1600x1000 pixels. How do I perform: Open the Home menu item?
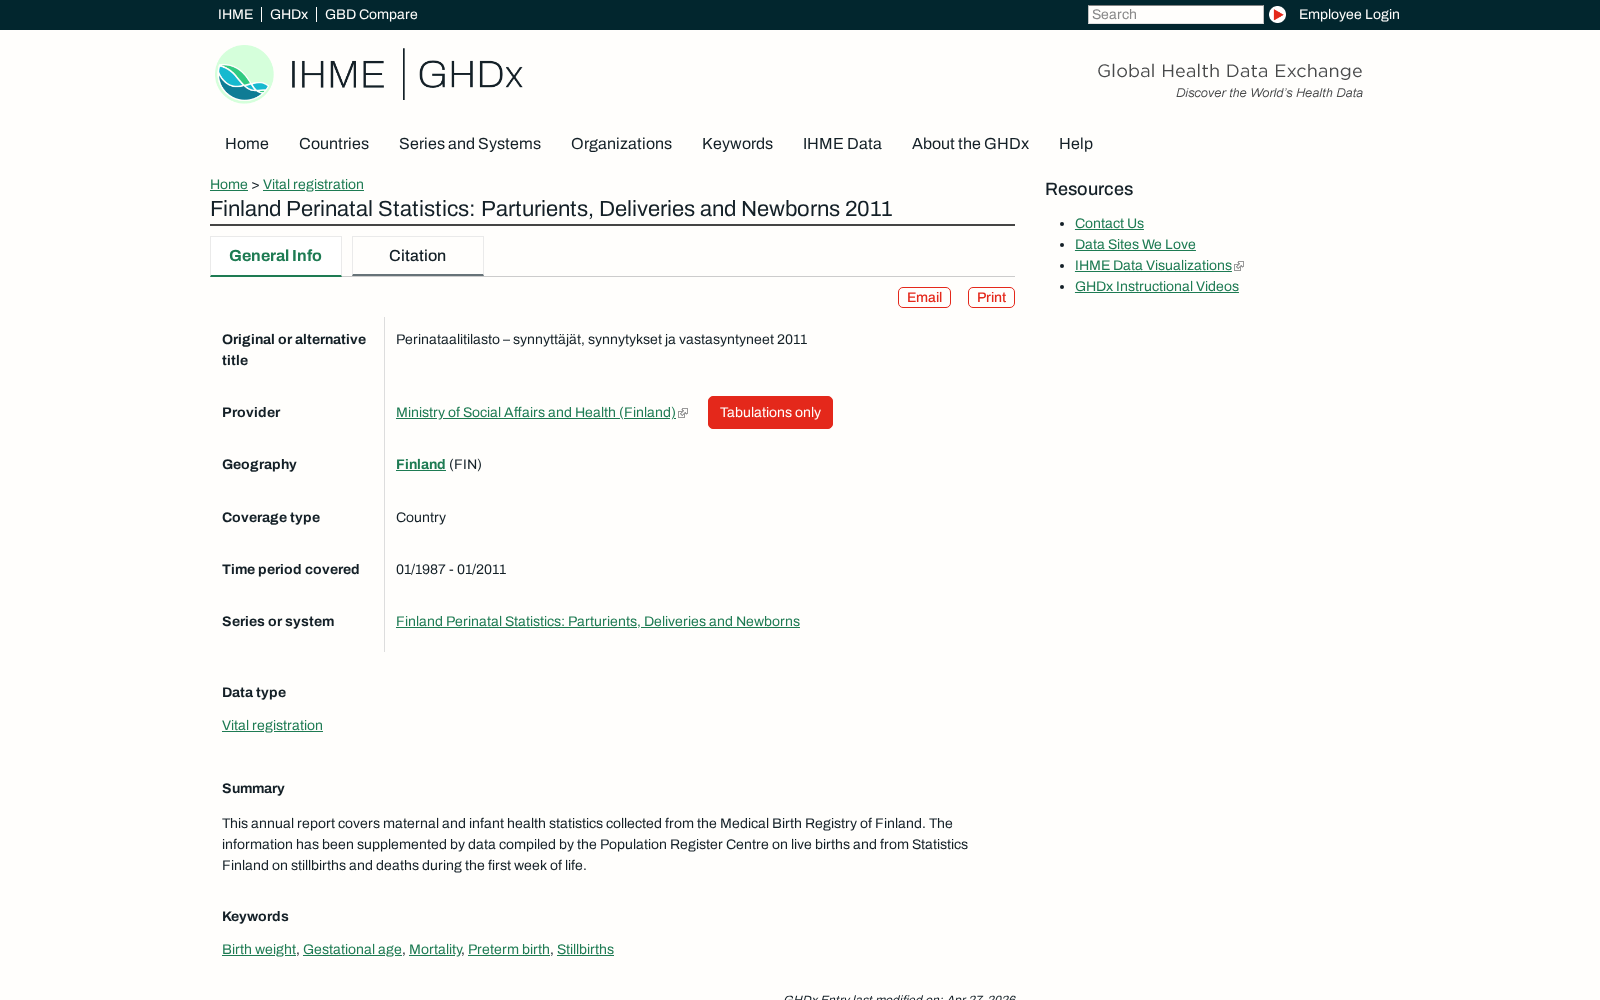coord(247,144)
